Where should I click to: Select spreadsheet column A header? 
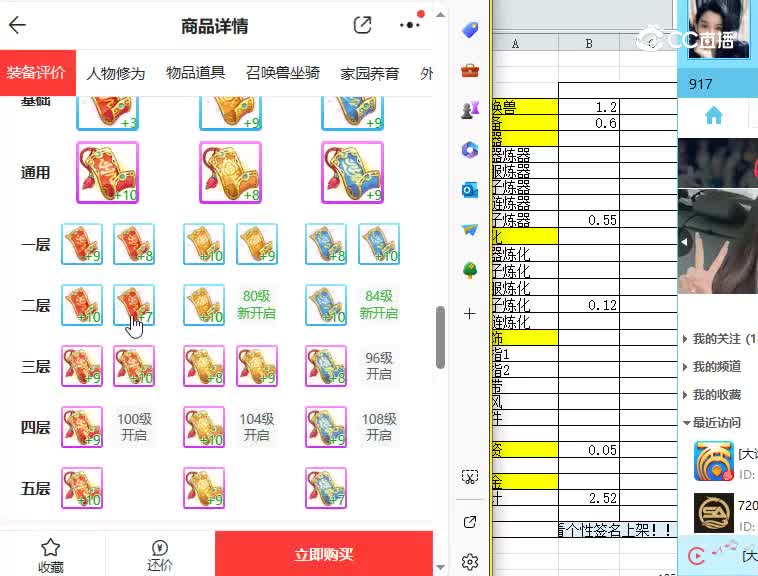point(525,43)
